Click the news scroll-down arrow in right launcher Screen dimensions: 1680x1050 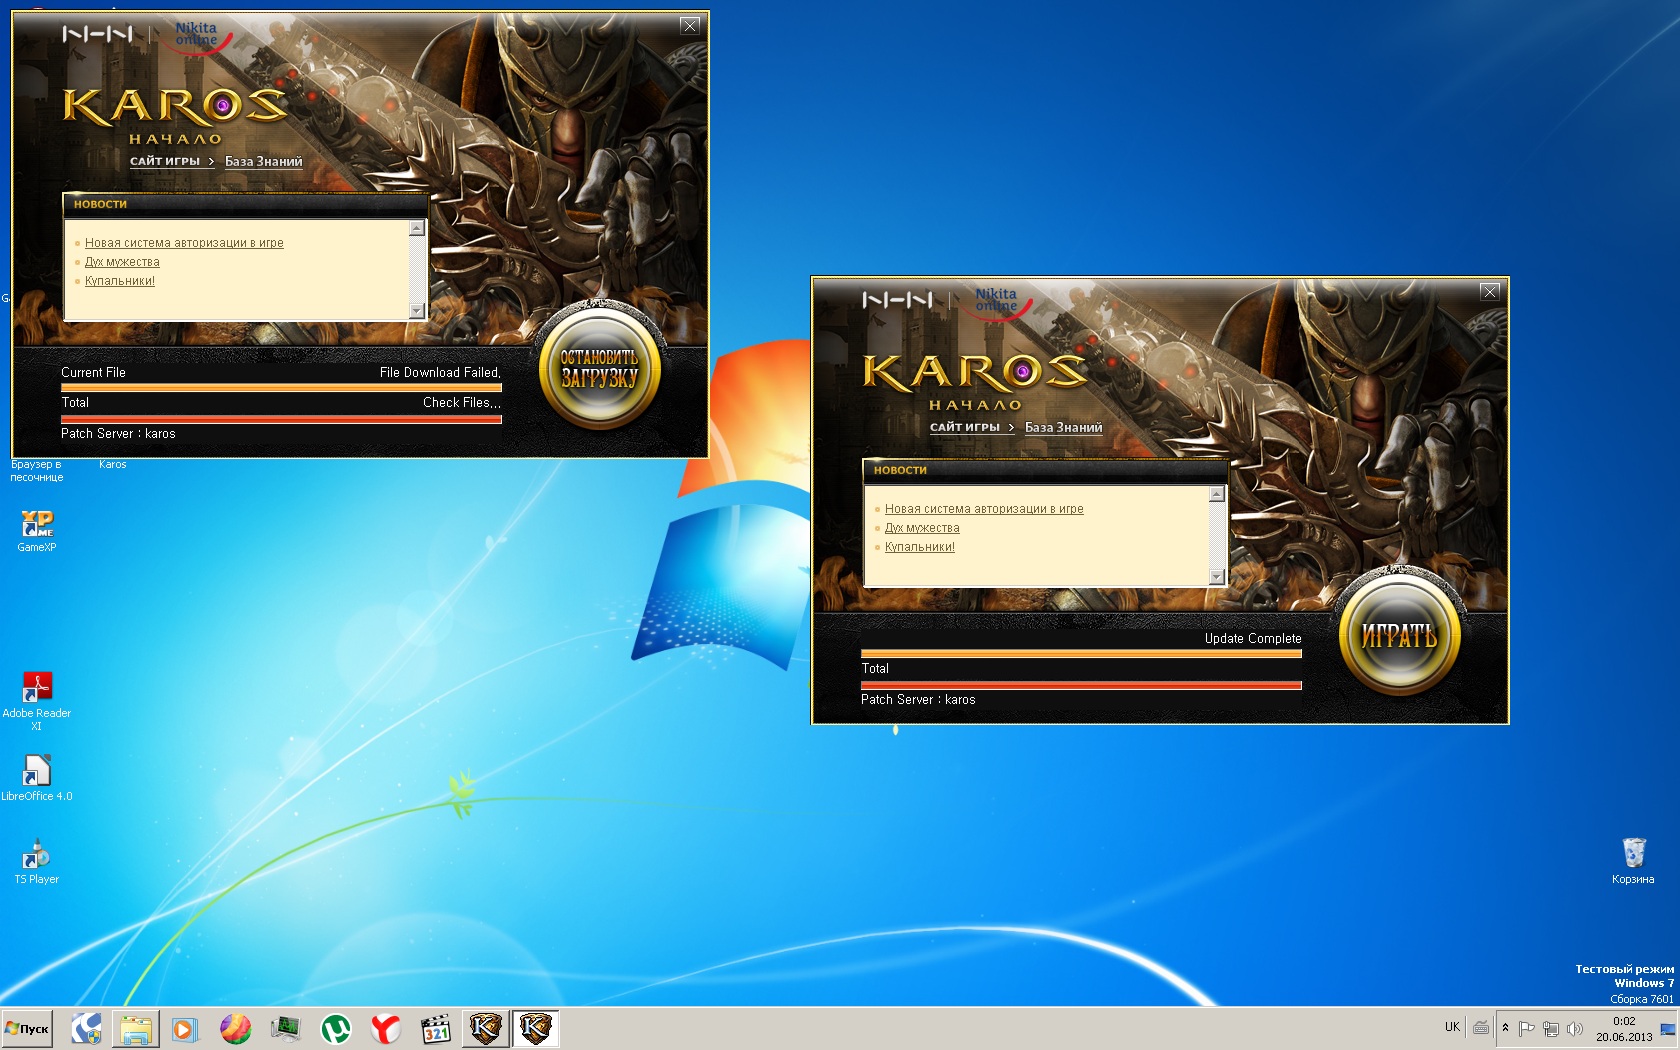1217,577
